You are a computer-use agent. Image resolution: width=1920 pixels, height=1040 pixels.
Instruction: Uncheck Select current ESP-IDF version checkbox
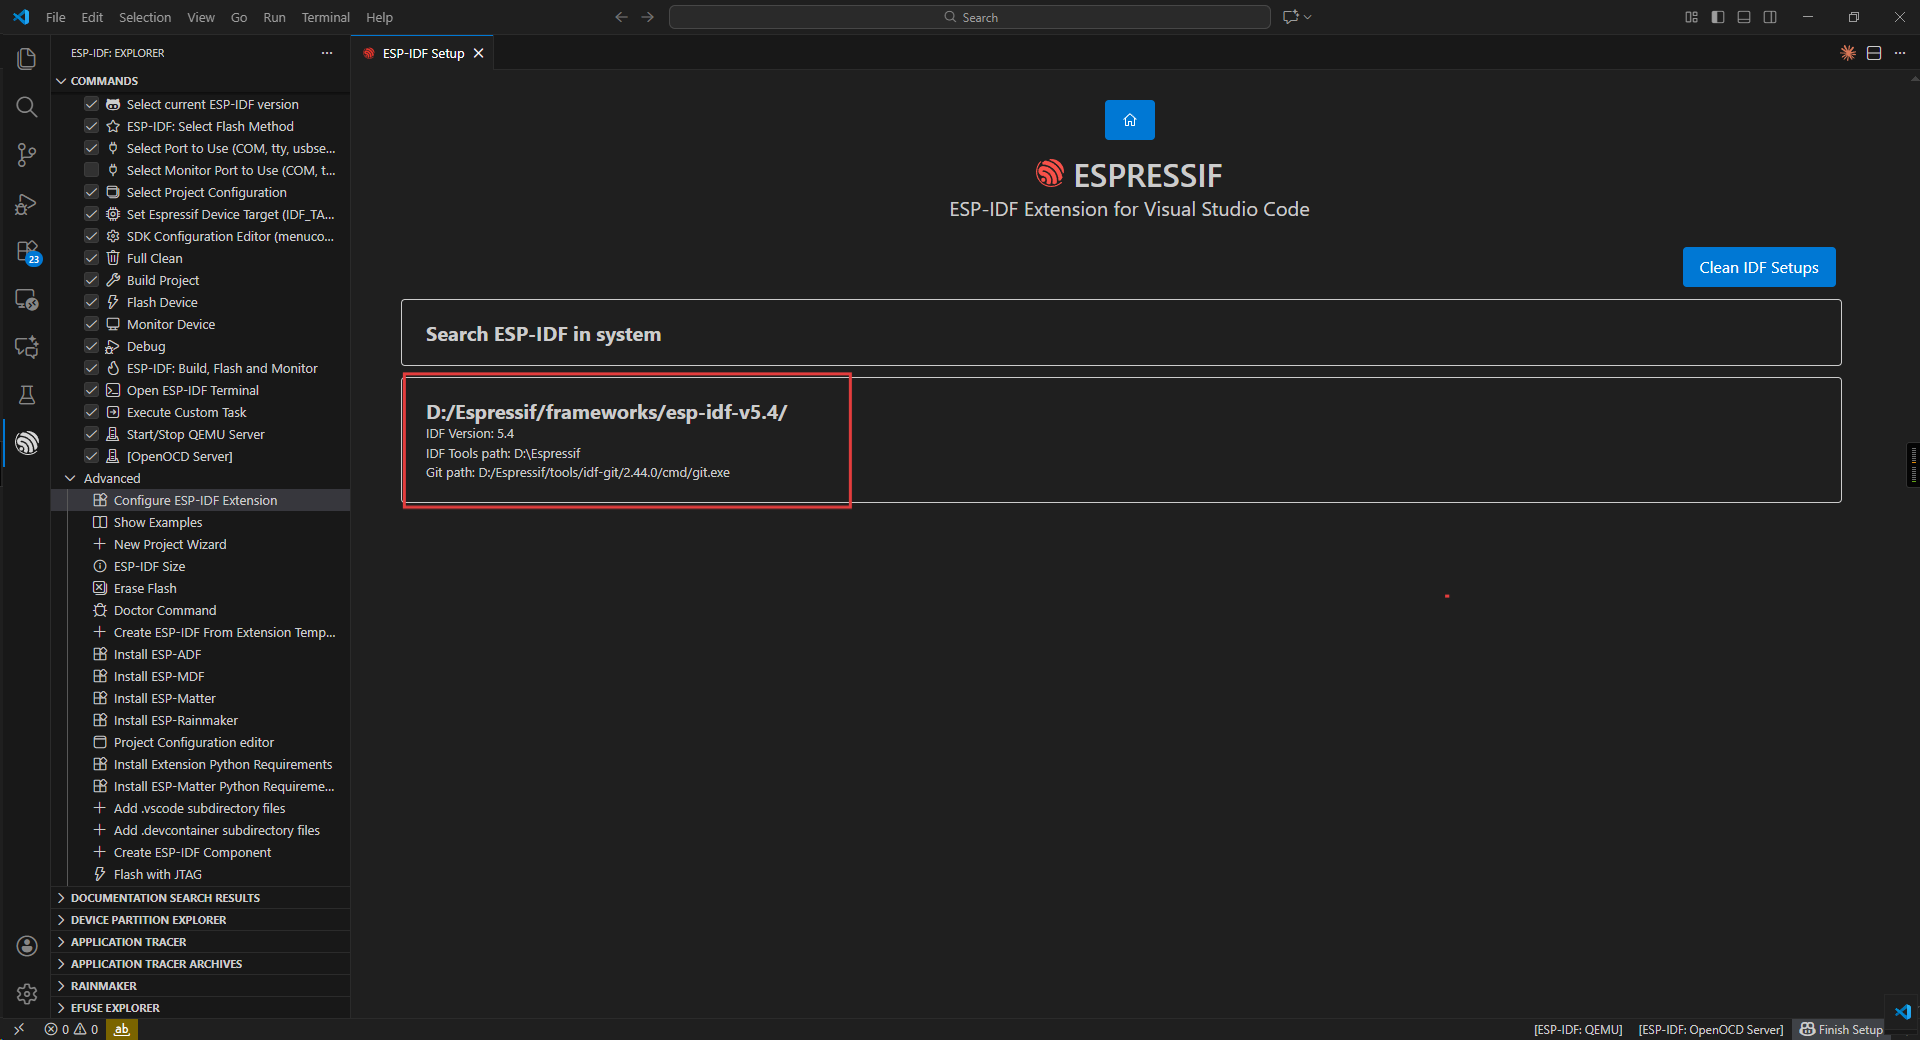point(91,104)
